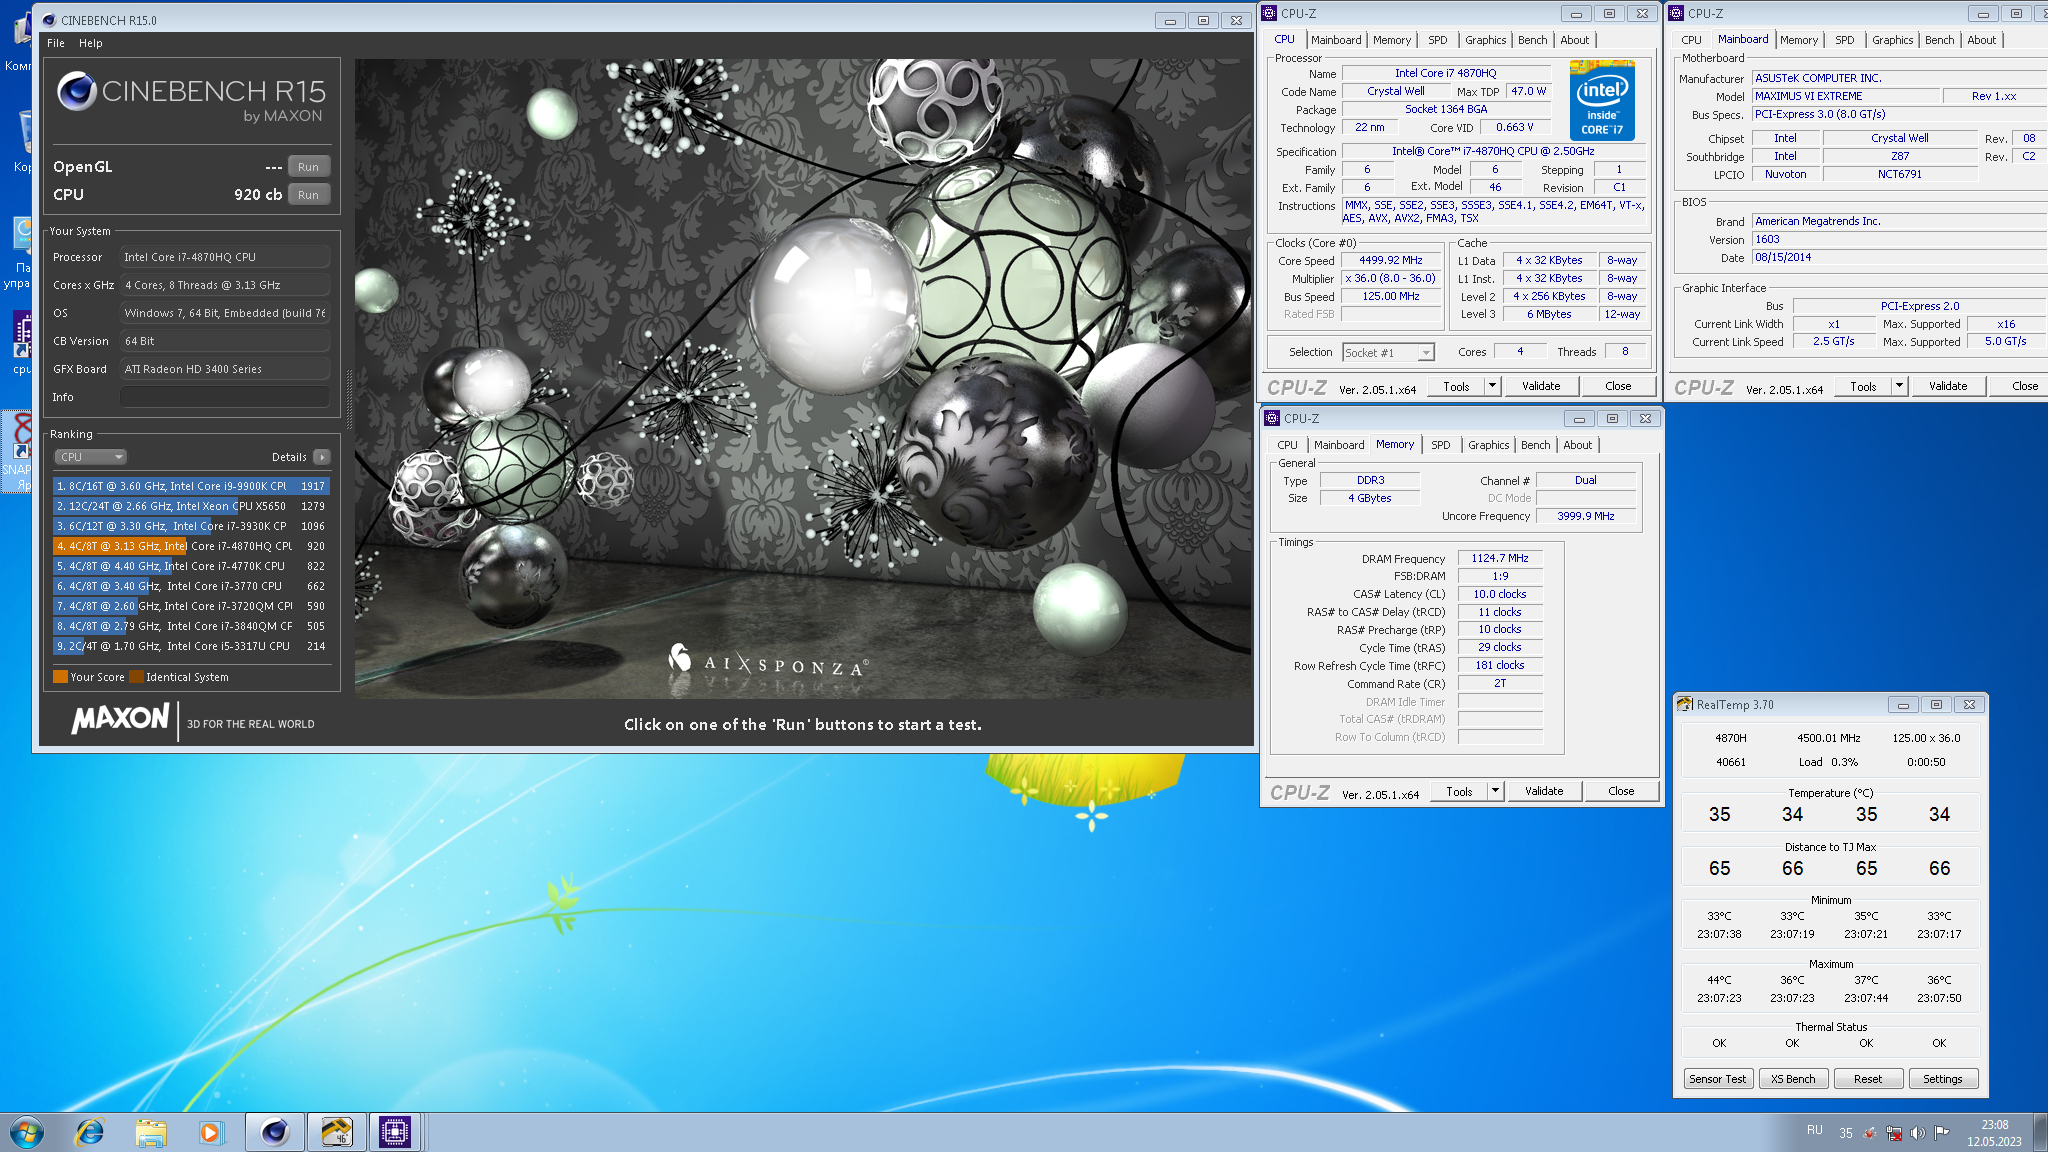This screenshot has width=2048, height=1152.
Task: Click the Intel Core i7 logo
Action: coord(1602,100)
